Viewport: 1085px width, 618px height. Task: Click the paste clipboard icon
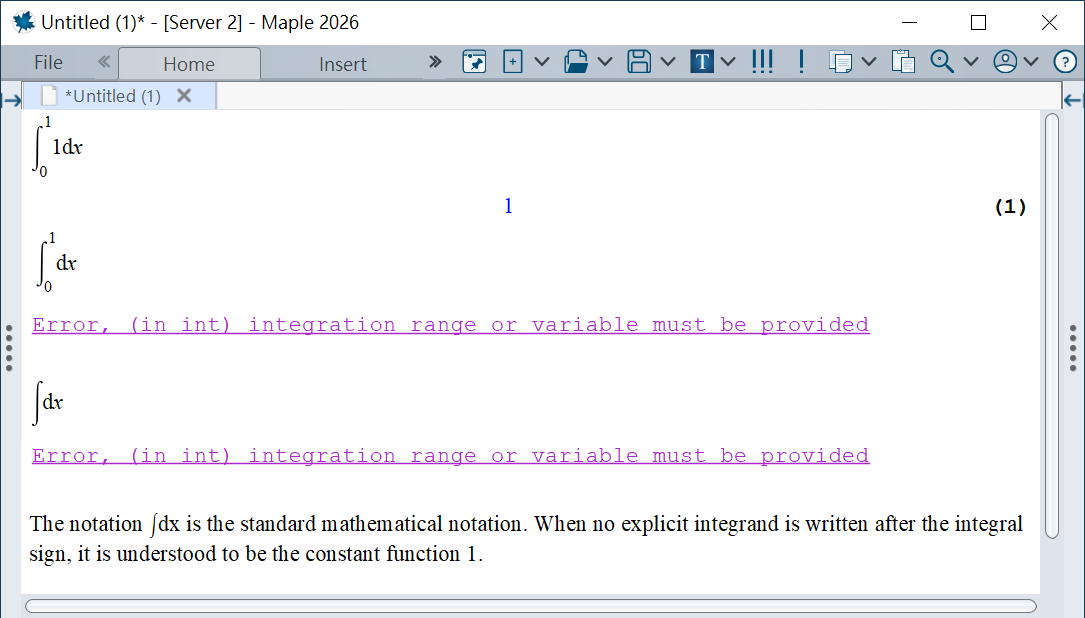903,62
